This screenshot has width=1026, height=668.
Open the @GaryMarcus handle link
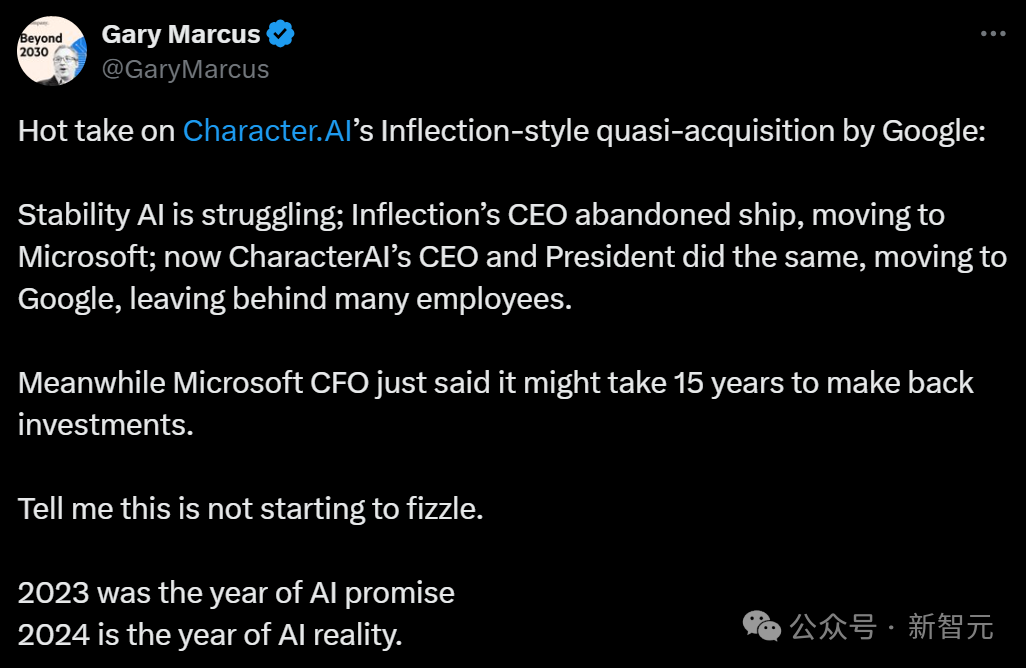click(x=185, y=68)
